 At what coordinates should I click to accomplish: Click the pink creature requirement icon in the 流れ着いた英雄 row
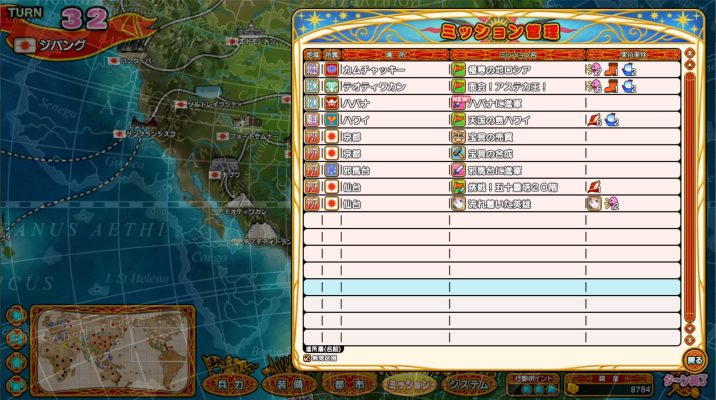click(611, 203)
